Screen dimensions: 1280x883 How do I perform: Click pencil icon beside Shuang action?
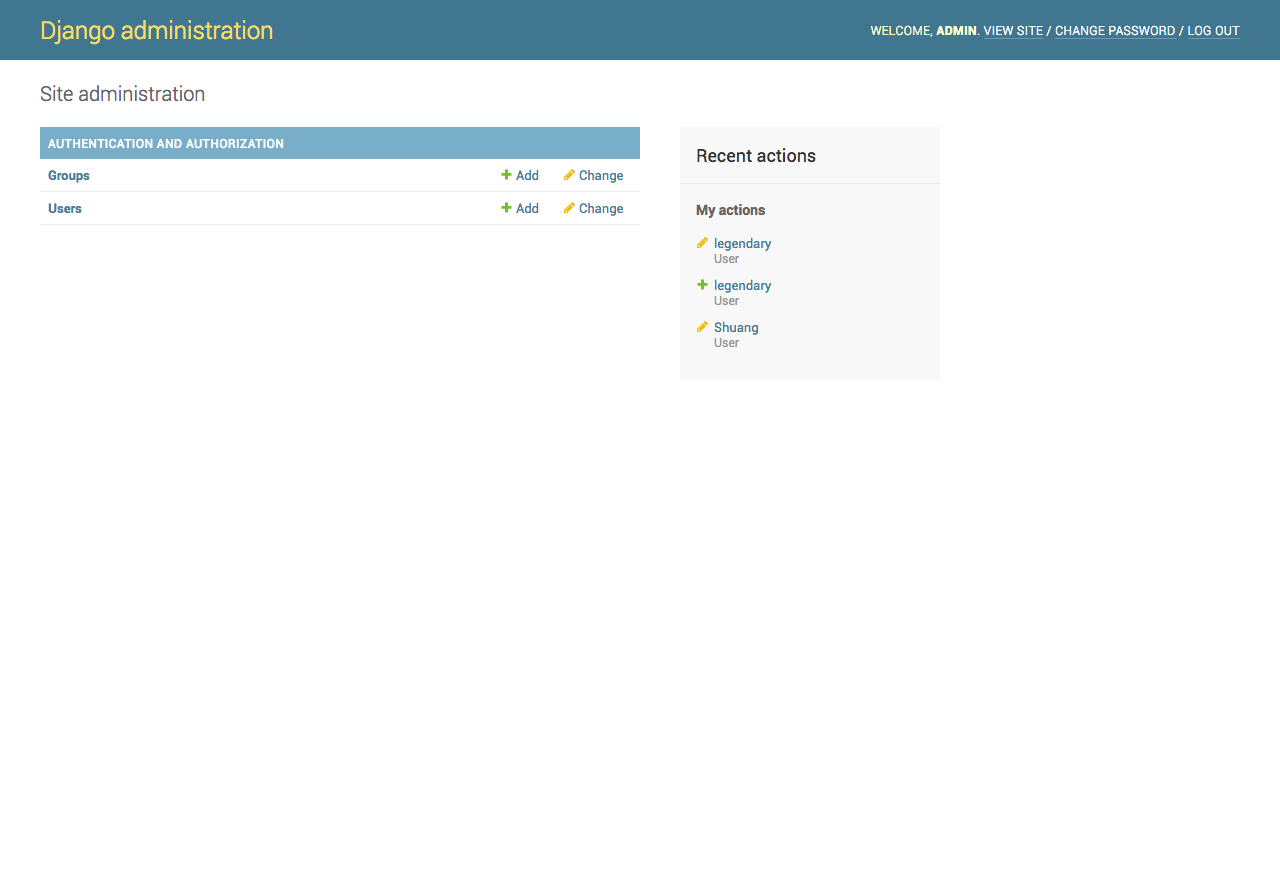702,327
